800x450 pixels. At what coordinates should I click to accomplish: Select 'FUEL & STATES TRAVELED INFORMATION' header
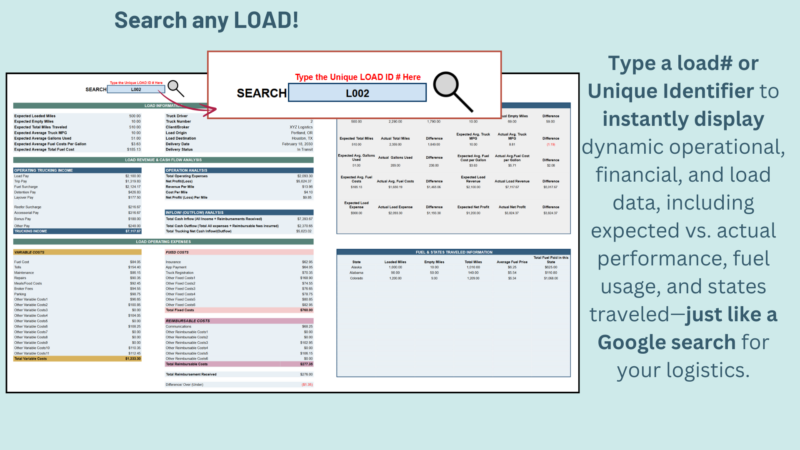tap(454, 252)
